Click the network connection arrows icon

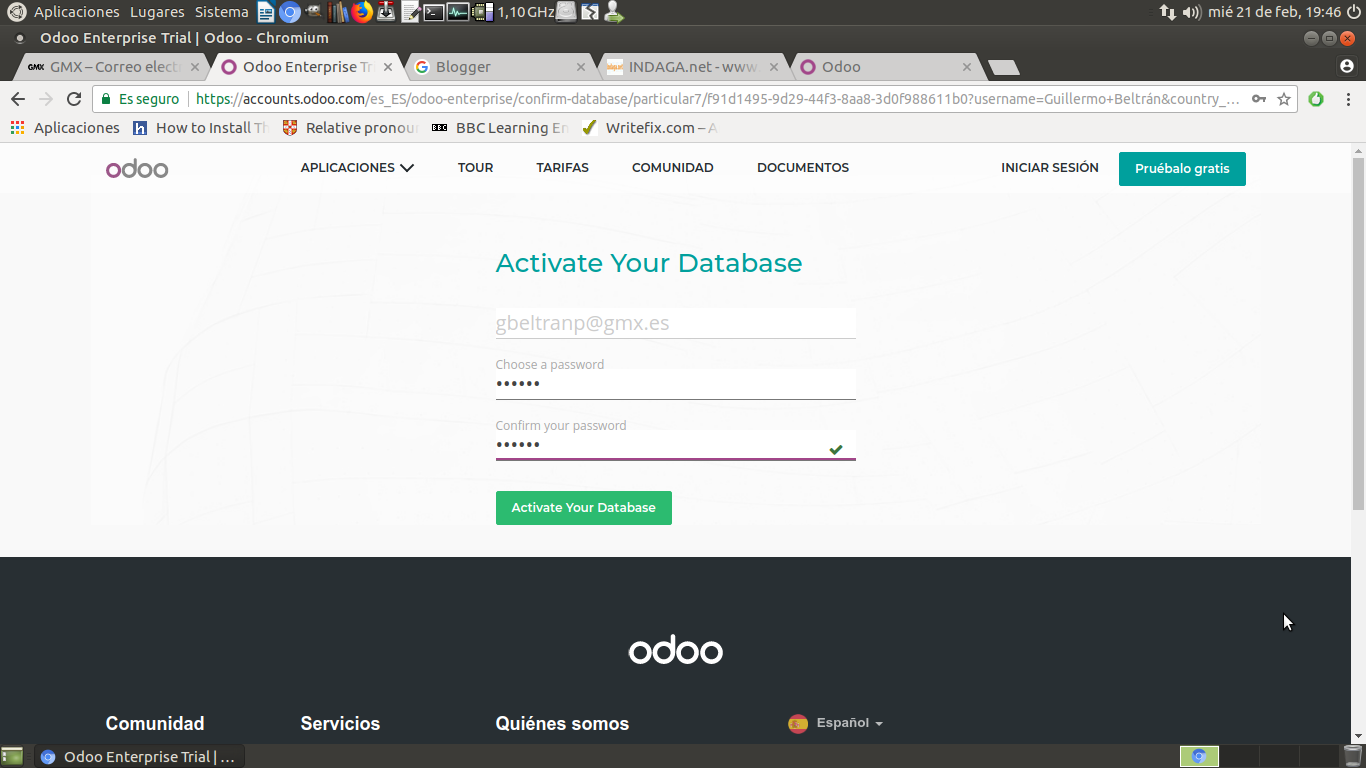1167,12
